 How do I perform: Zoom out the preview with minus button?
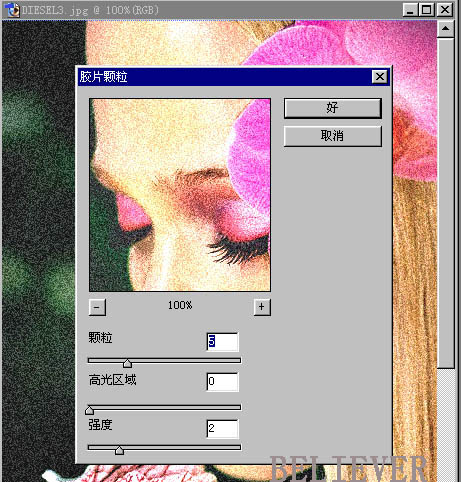[97, 307]
